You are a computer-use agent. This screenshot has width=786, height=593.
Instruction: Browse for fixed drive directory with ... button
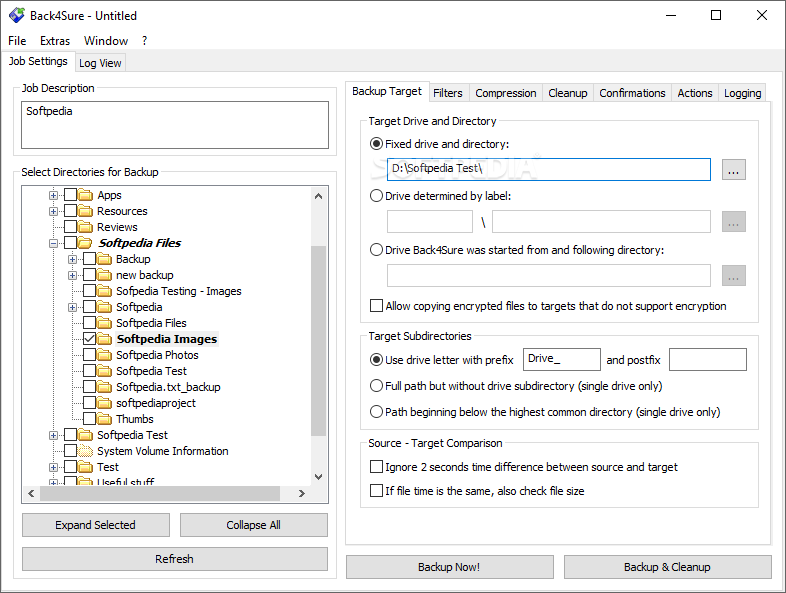click(x=733, y=169)
